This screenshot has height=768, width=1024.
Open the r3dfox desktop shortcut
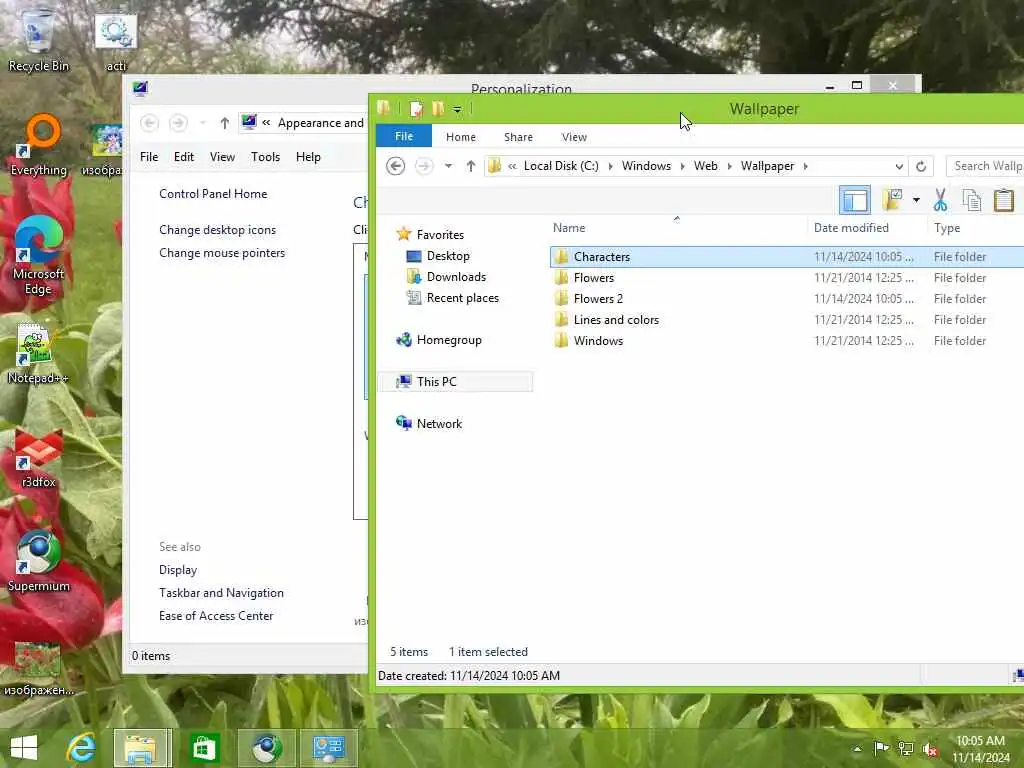(39, 458)
